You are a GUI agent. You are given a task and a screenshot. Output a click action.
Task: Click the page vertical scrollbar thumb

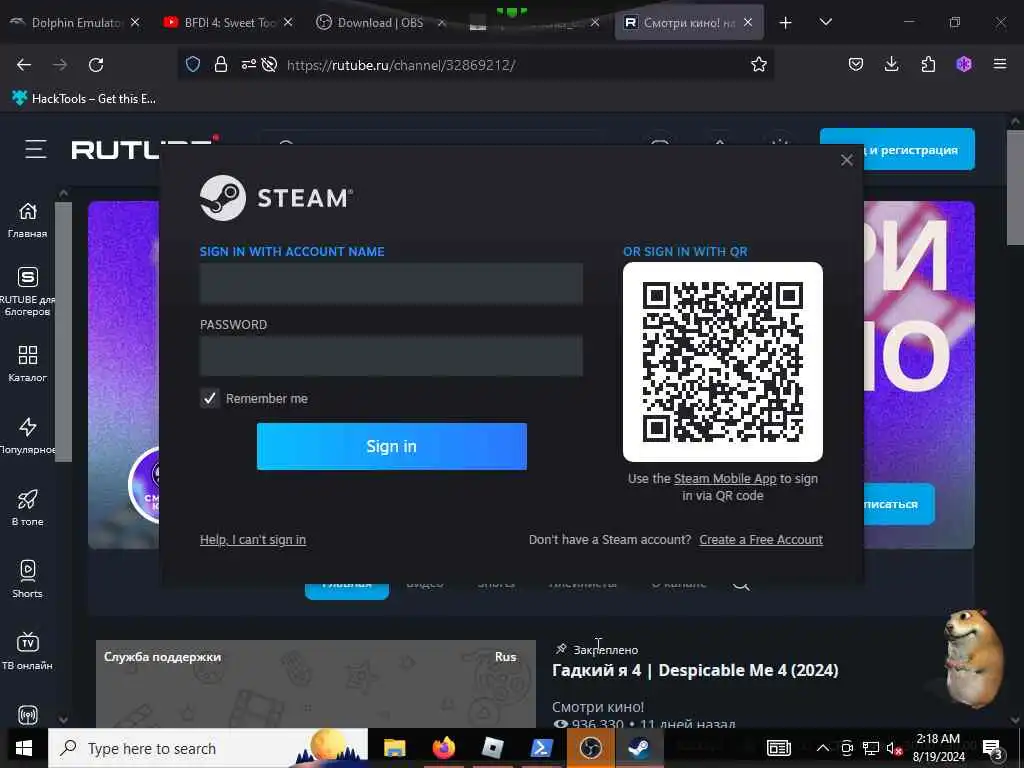pos(1015,187)
